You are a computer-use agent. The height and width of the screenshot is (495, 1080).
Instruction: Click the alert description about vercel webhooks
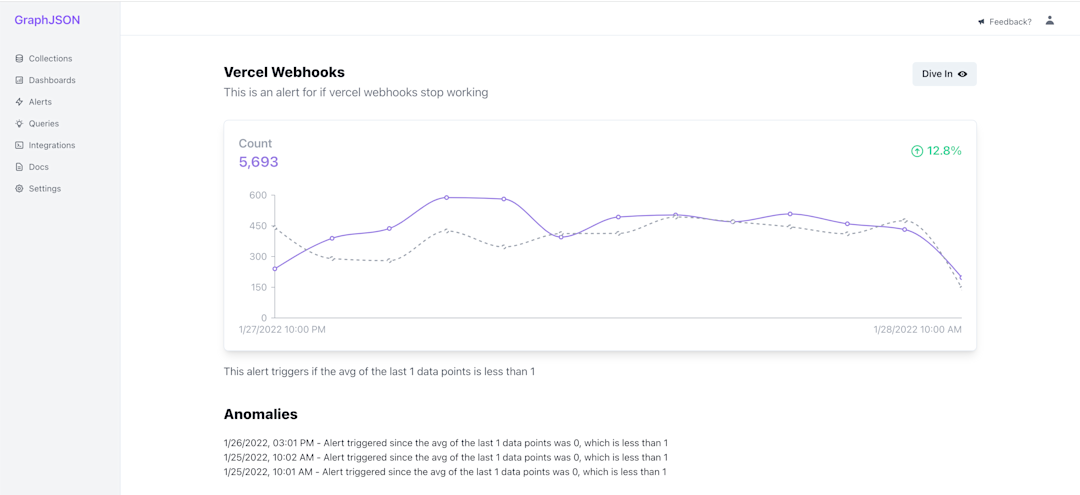356,92
